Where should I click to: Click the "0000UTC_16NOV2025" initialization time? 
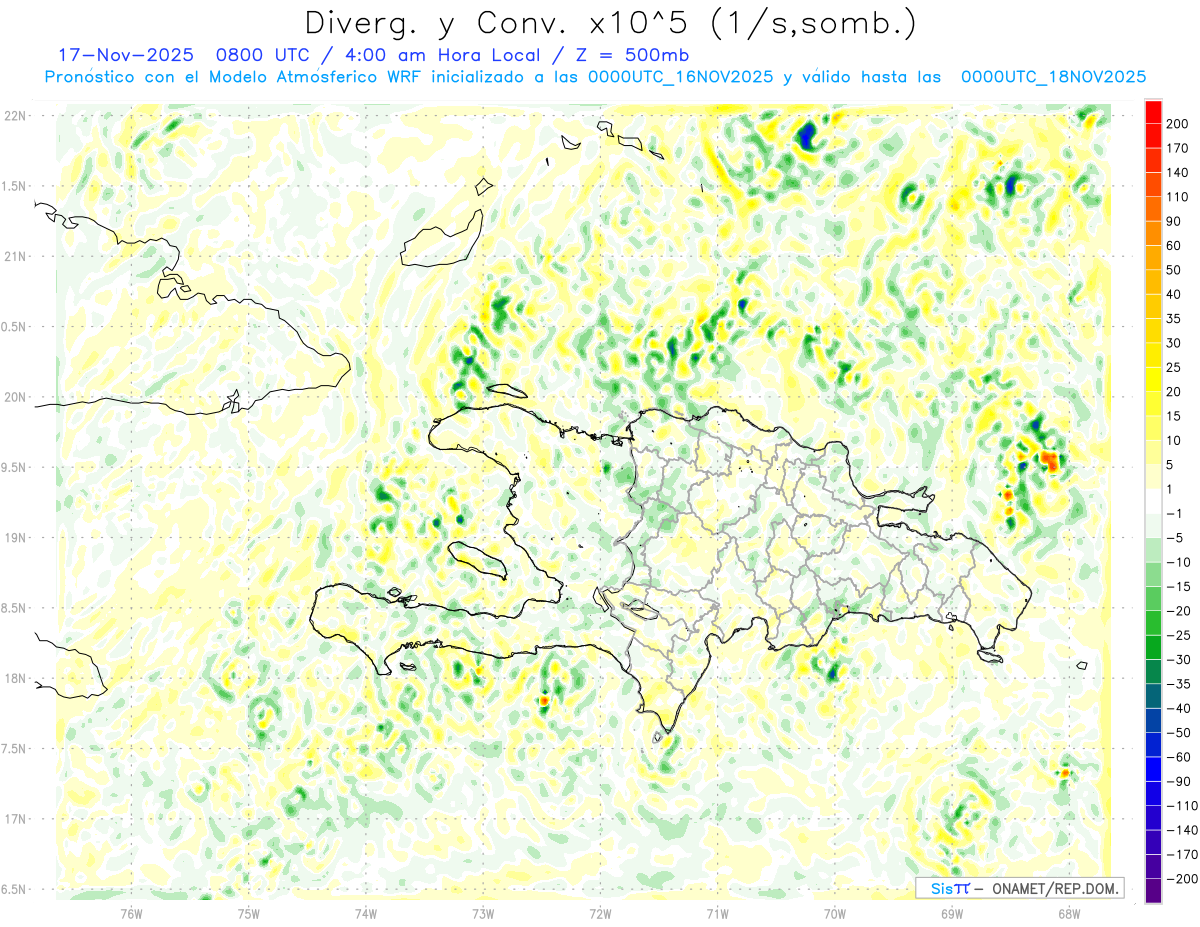tap(681, 77)
